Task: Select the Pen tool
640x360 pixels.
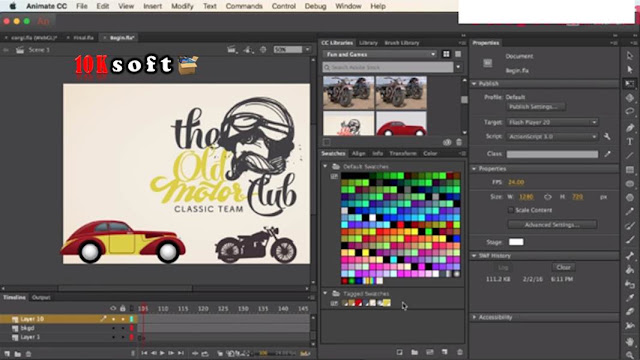Action: click(x=630, y=128)
